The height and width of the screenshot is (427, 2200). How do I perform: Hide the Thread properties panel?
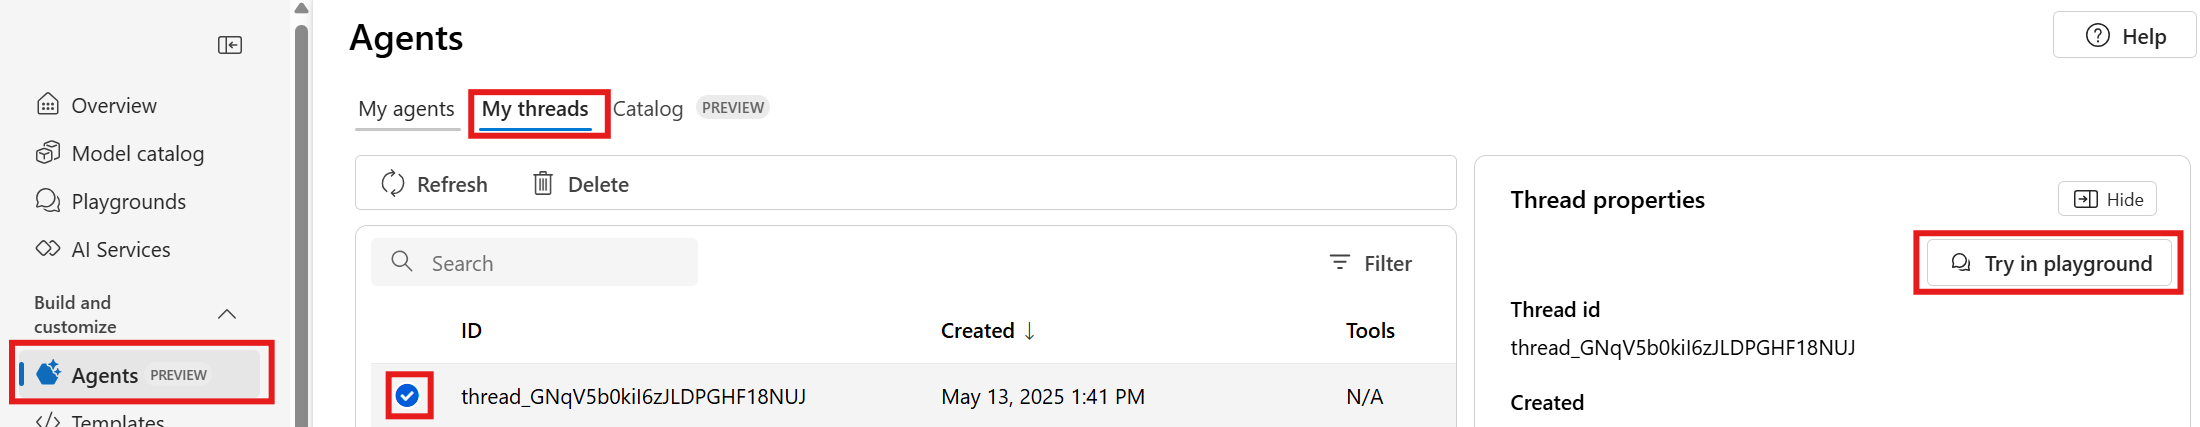point(2107,199)
